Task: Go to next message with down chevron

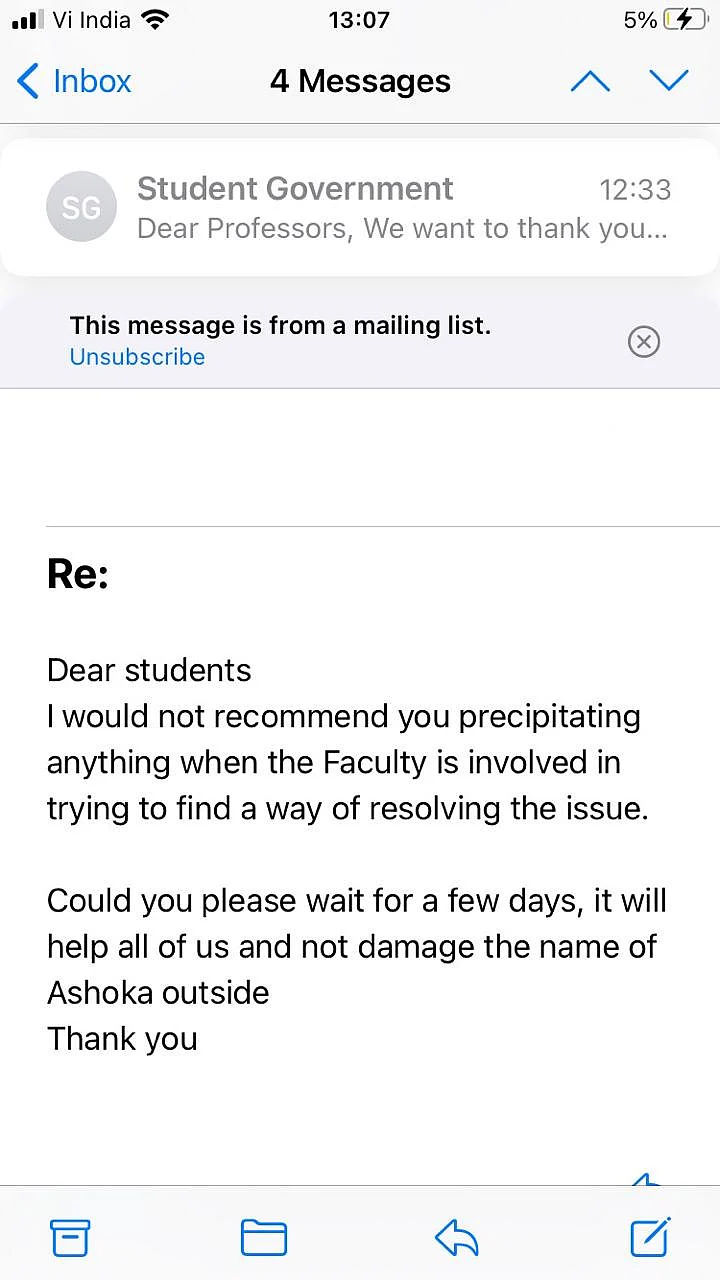Action: [x=669, y=81]
